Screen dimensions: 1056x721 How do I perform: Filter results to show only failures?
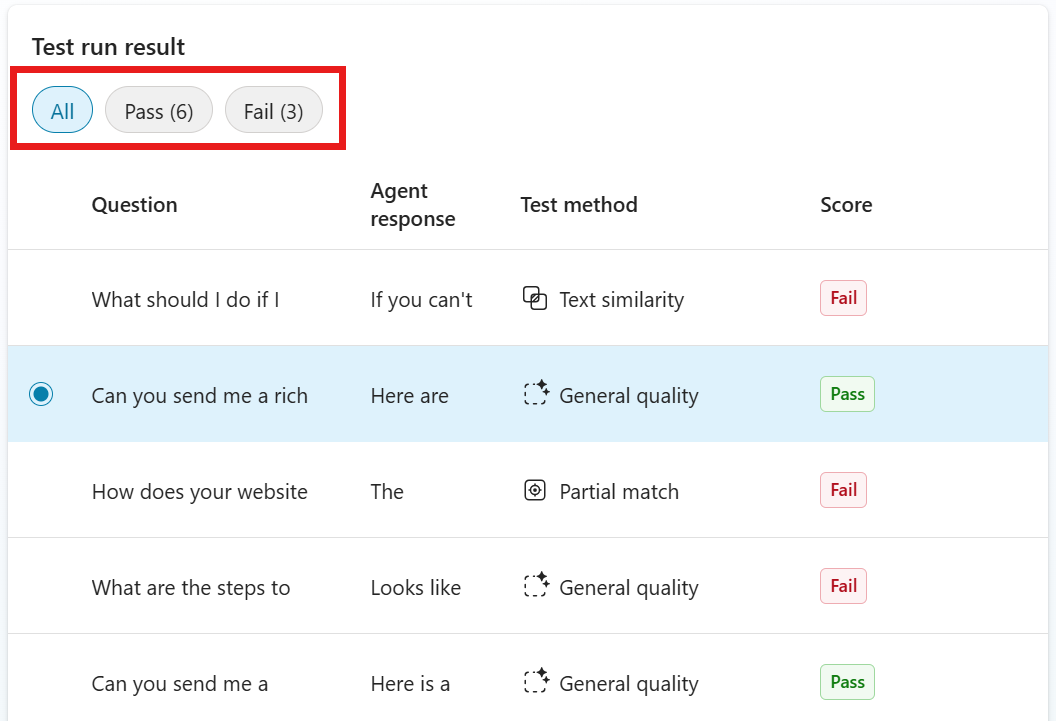pos(274,110)
